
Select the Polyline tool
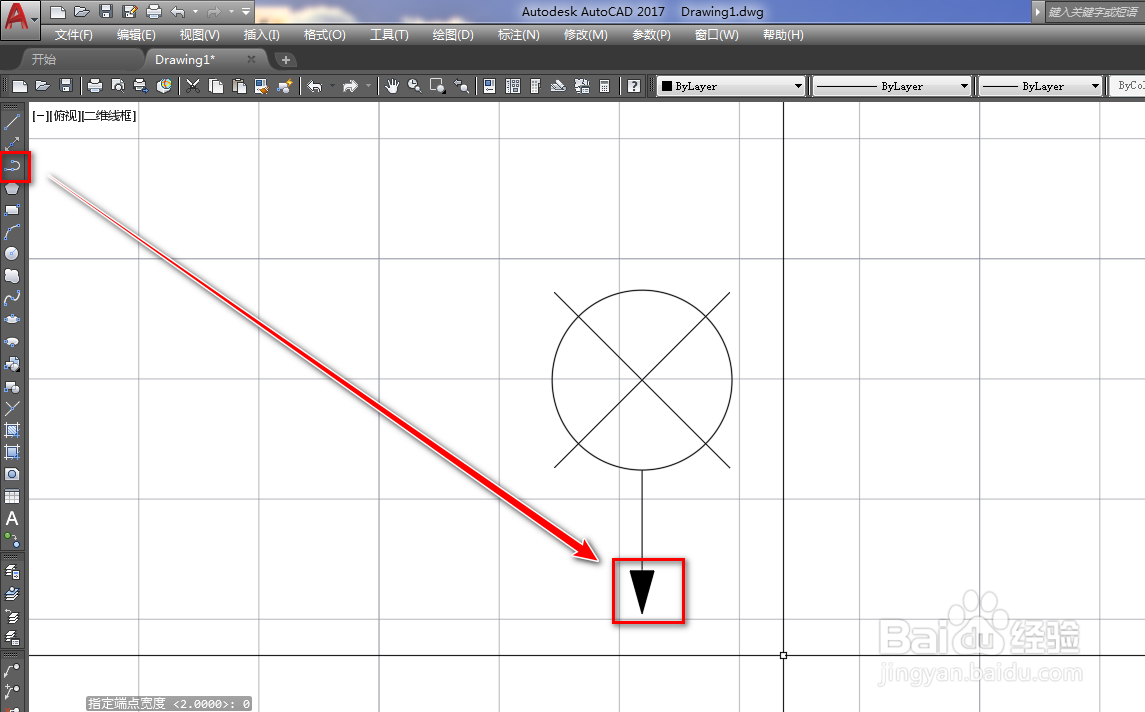[x=12, y=166]
